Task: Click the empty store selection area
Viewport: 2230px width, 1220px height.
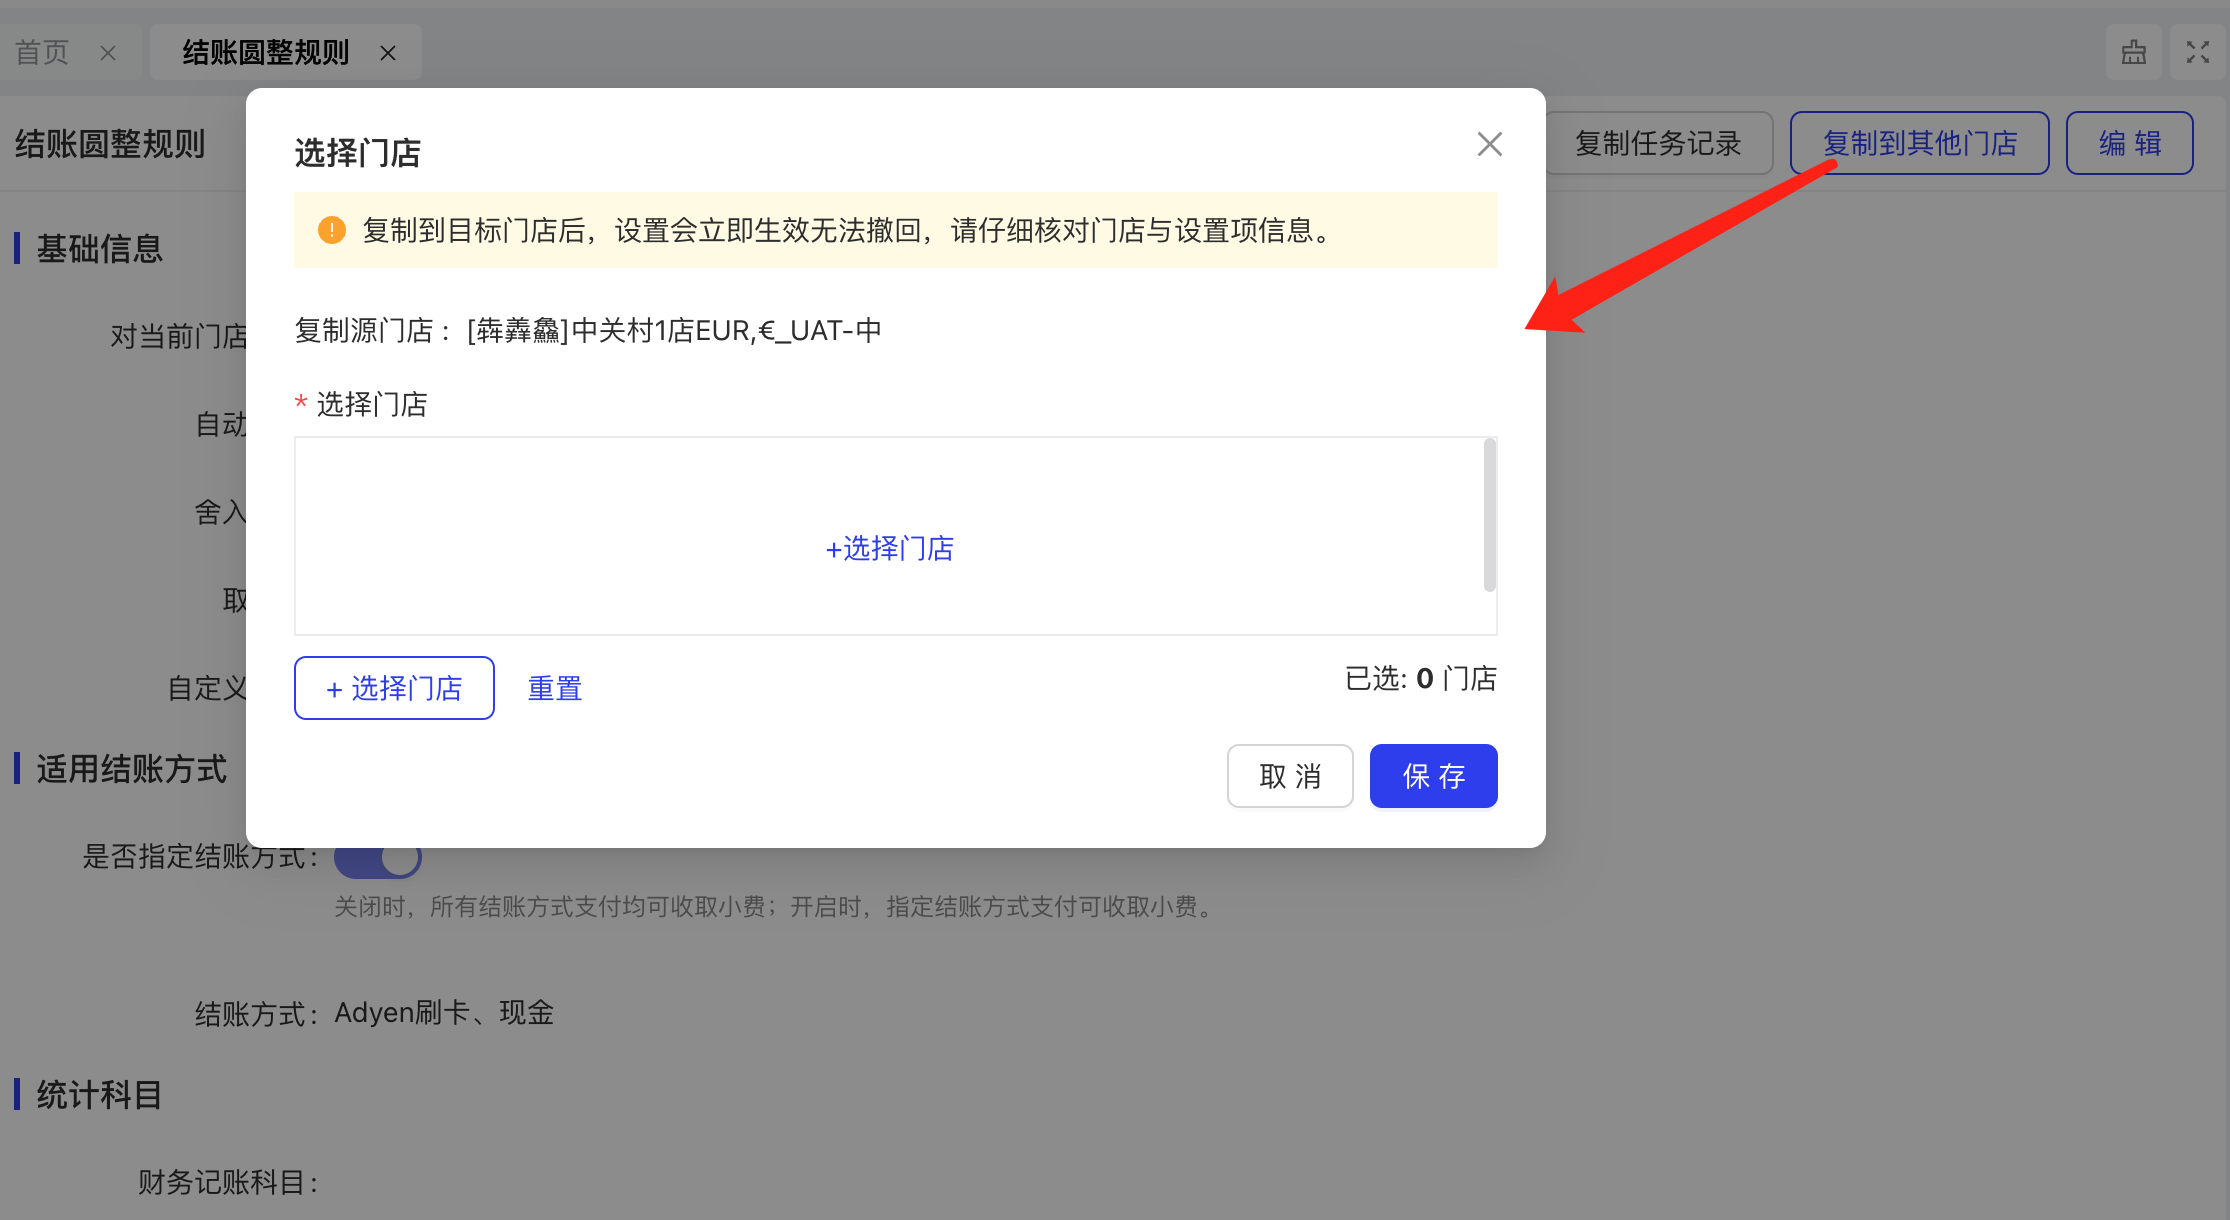Action: click(x=600, y=490)
